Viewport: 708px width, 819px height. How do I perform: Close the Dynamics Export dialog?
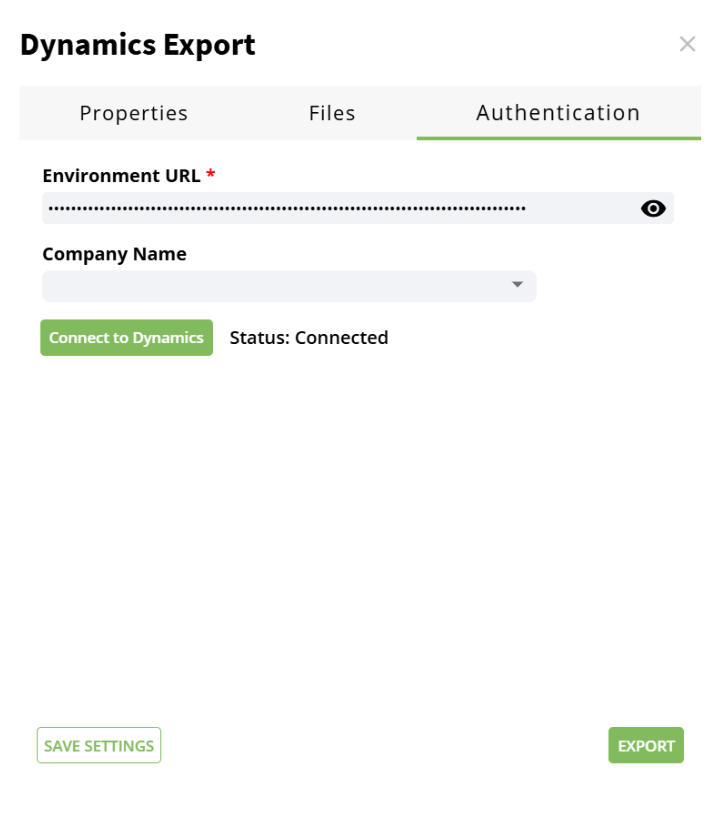point(687,44)
